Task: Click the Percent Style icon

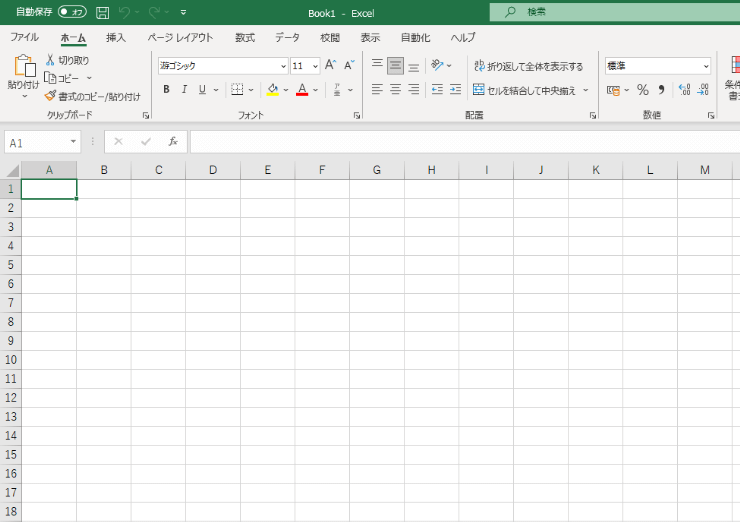Action: (x=642, y=90)
